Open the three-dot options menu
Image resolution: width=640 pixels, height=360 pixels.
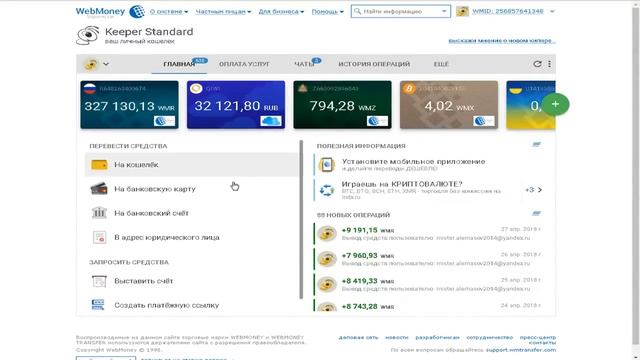point(549,64)
